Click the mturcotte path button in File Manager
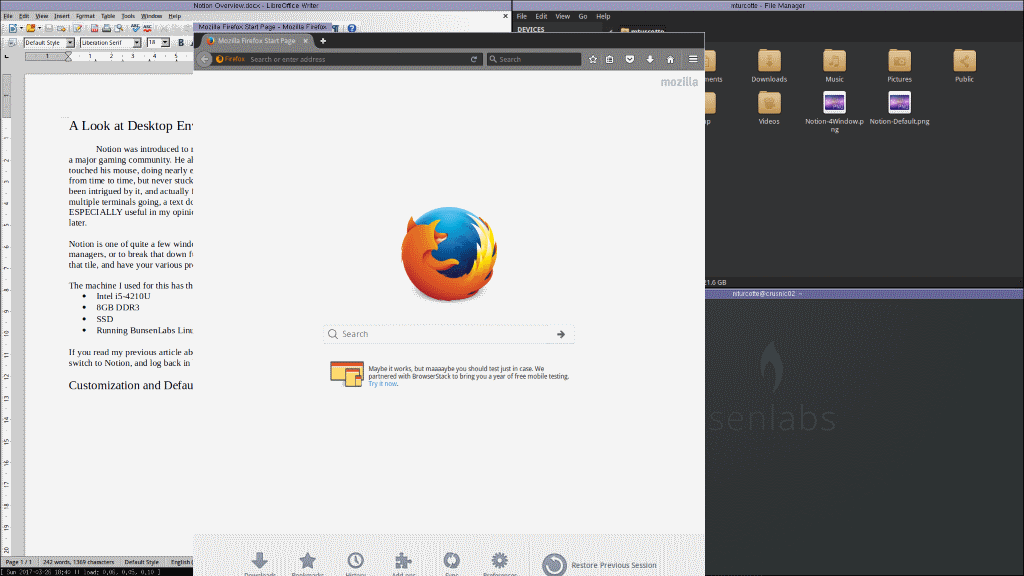Viewport: 1024px width, 576px height. (643, 31)
